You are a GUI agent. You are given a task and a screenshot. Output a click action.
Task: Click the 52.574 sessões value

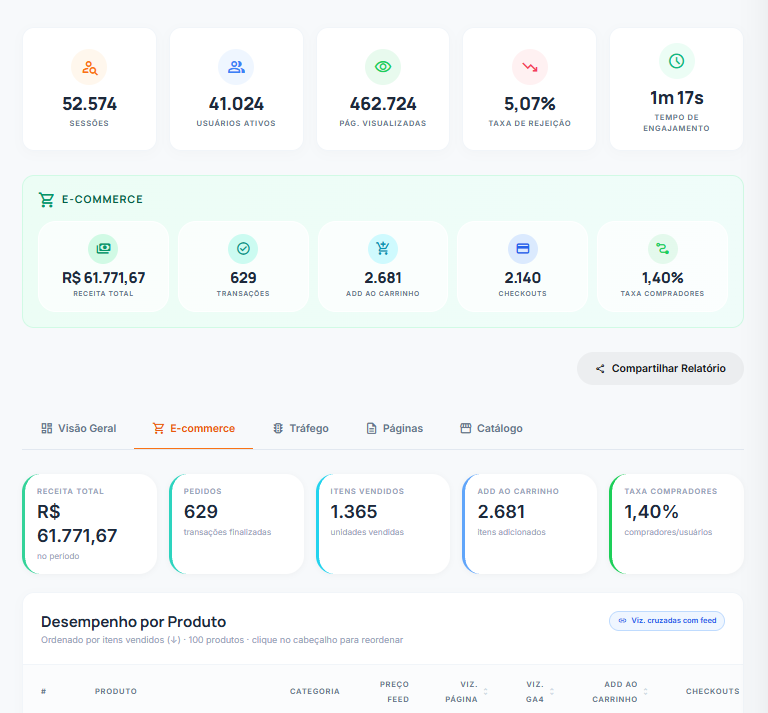[89, 104]
